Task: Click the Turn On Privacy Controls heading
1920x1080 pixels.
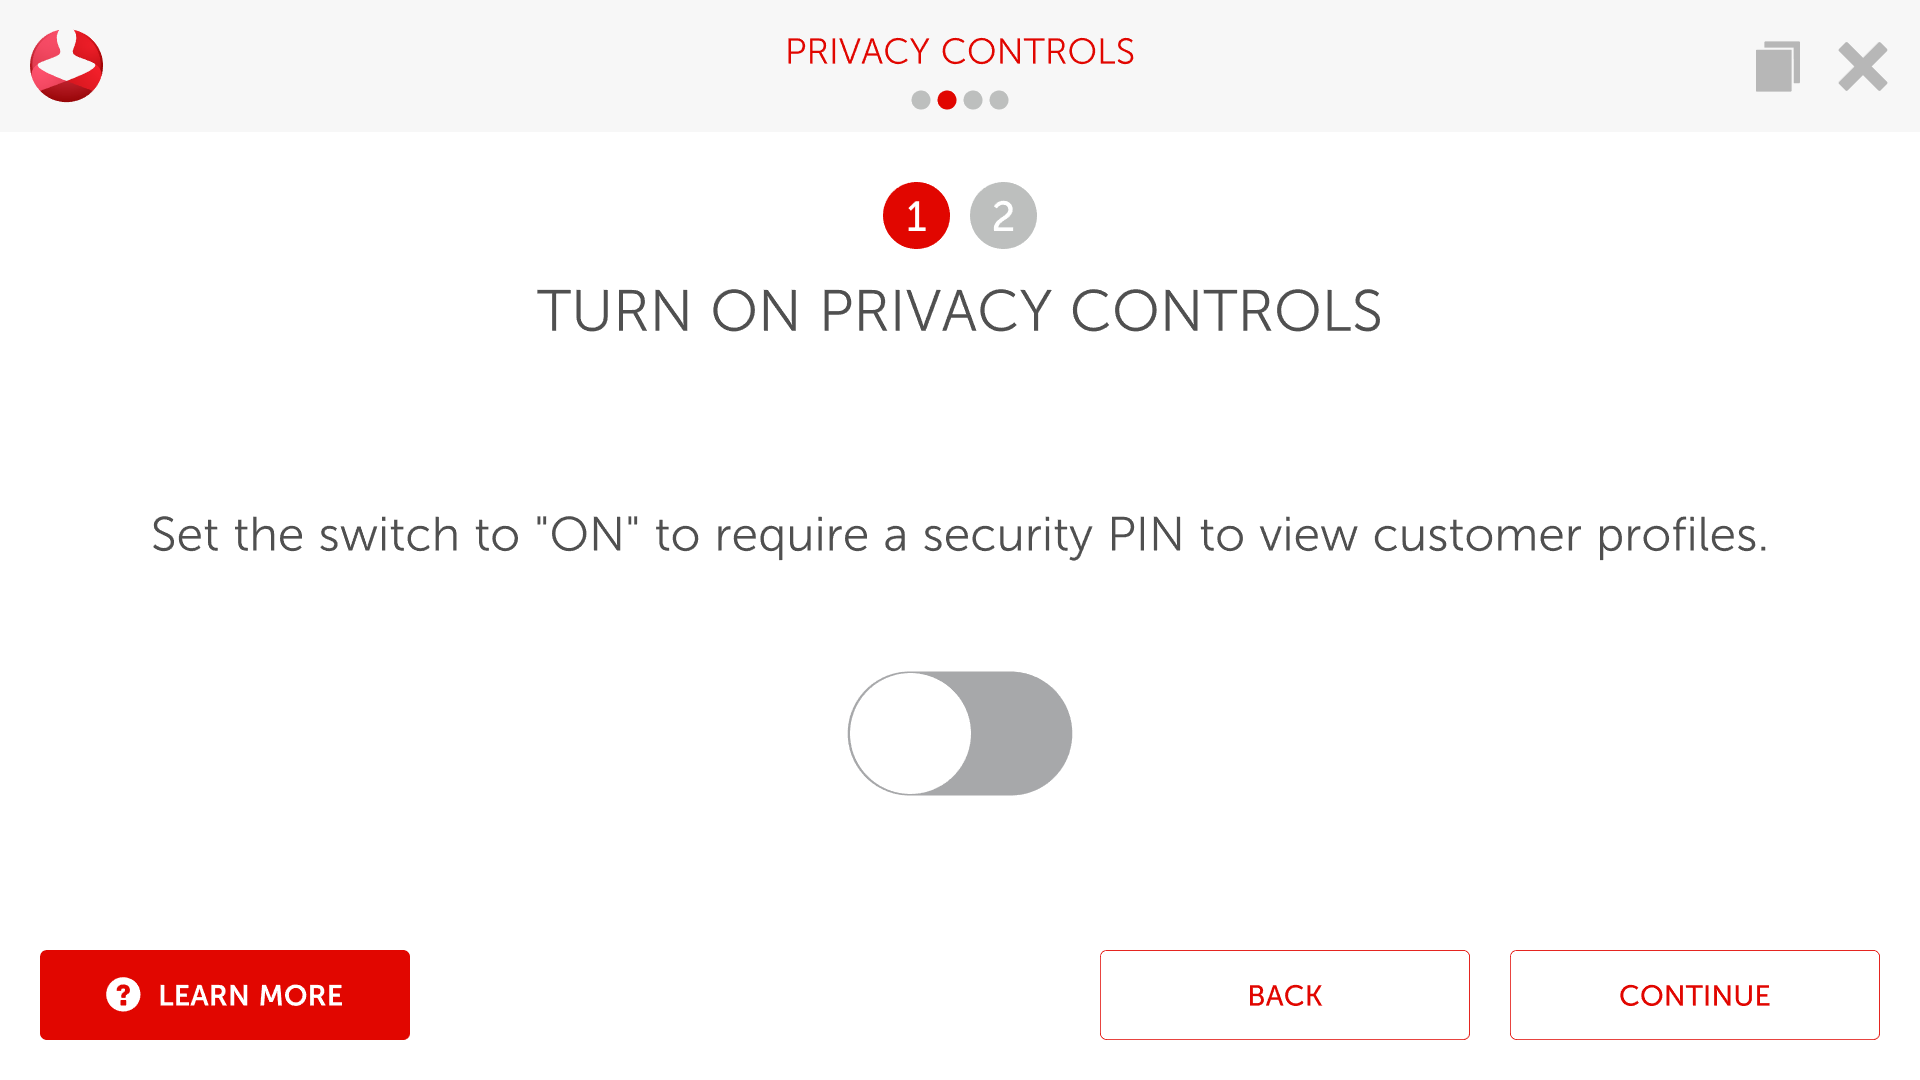Action: [960, 311]
